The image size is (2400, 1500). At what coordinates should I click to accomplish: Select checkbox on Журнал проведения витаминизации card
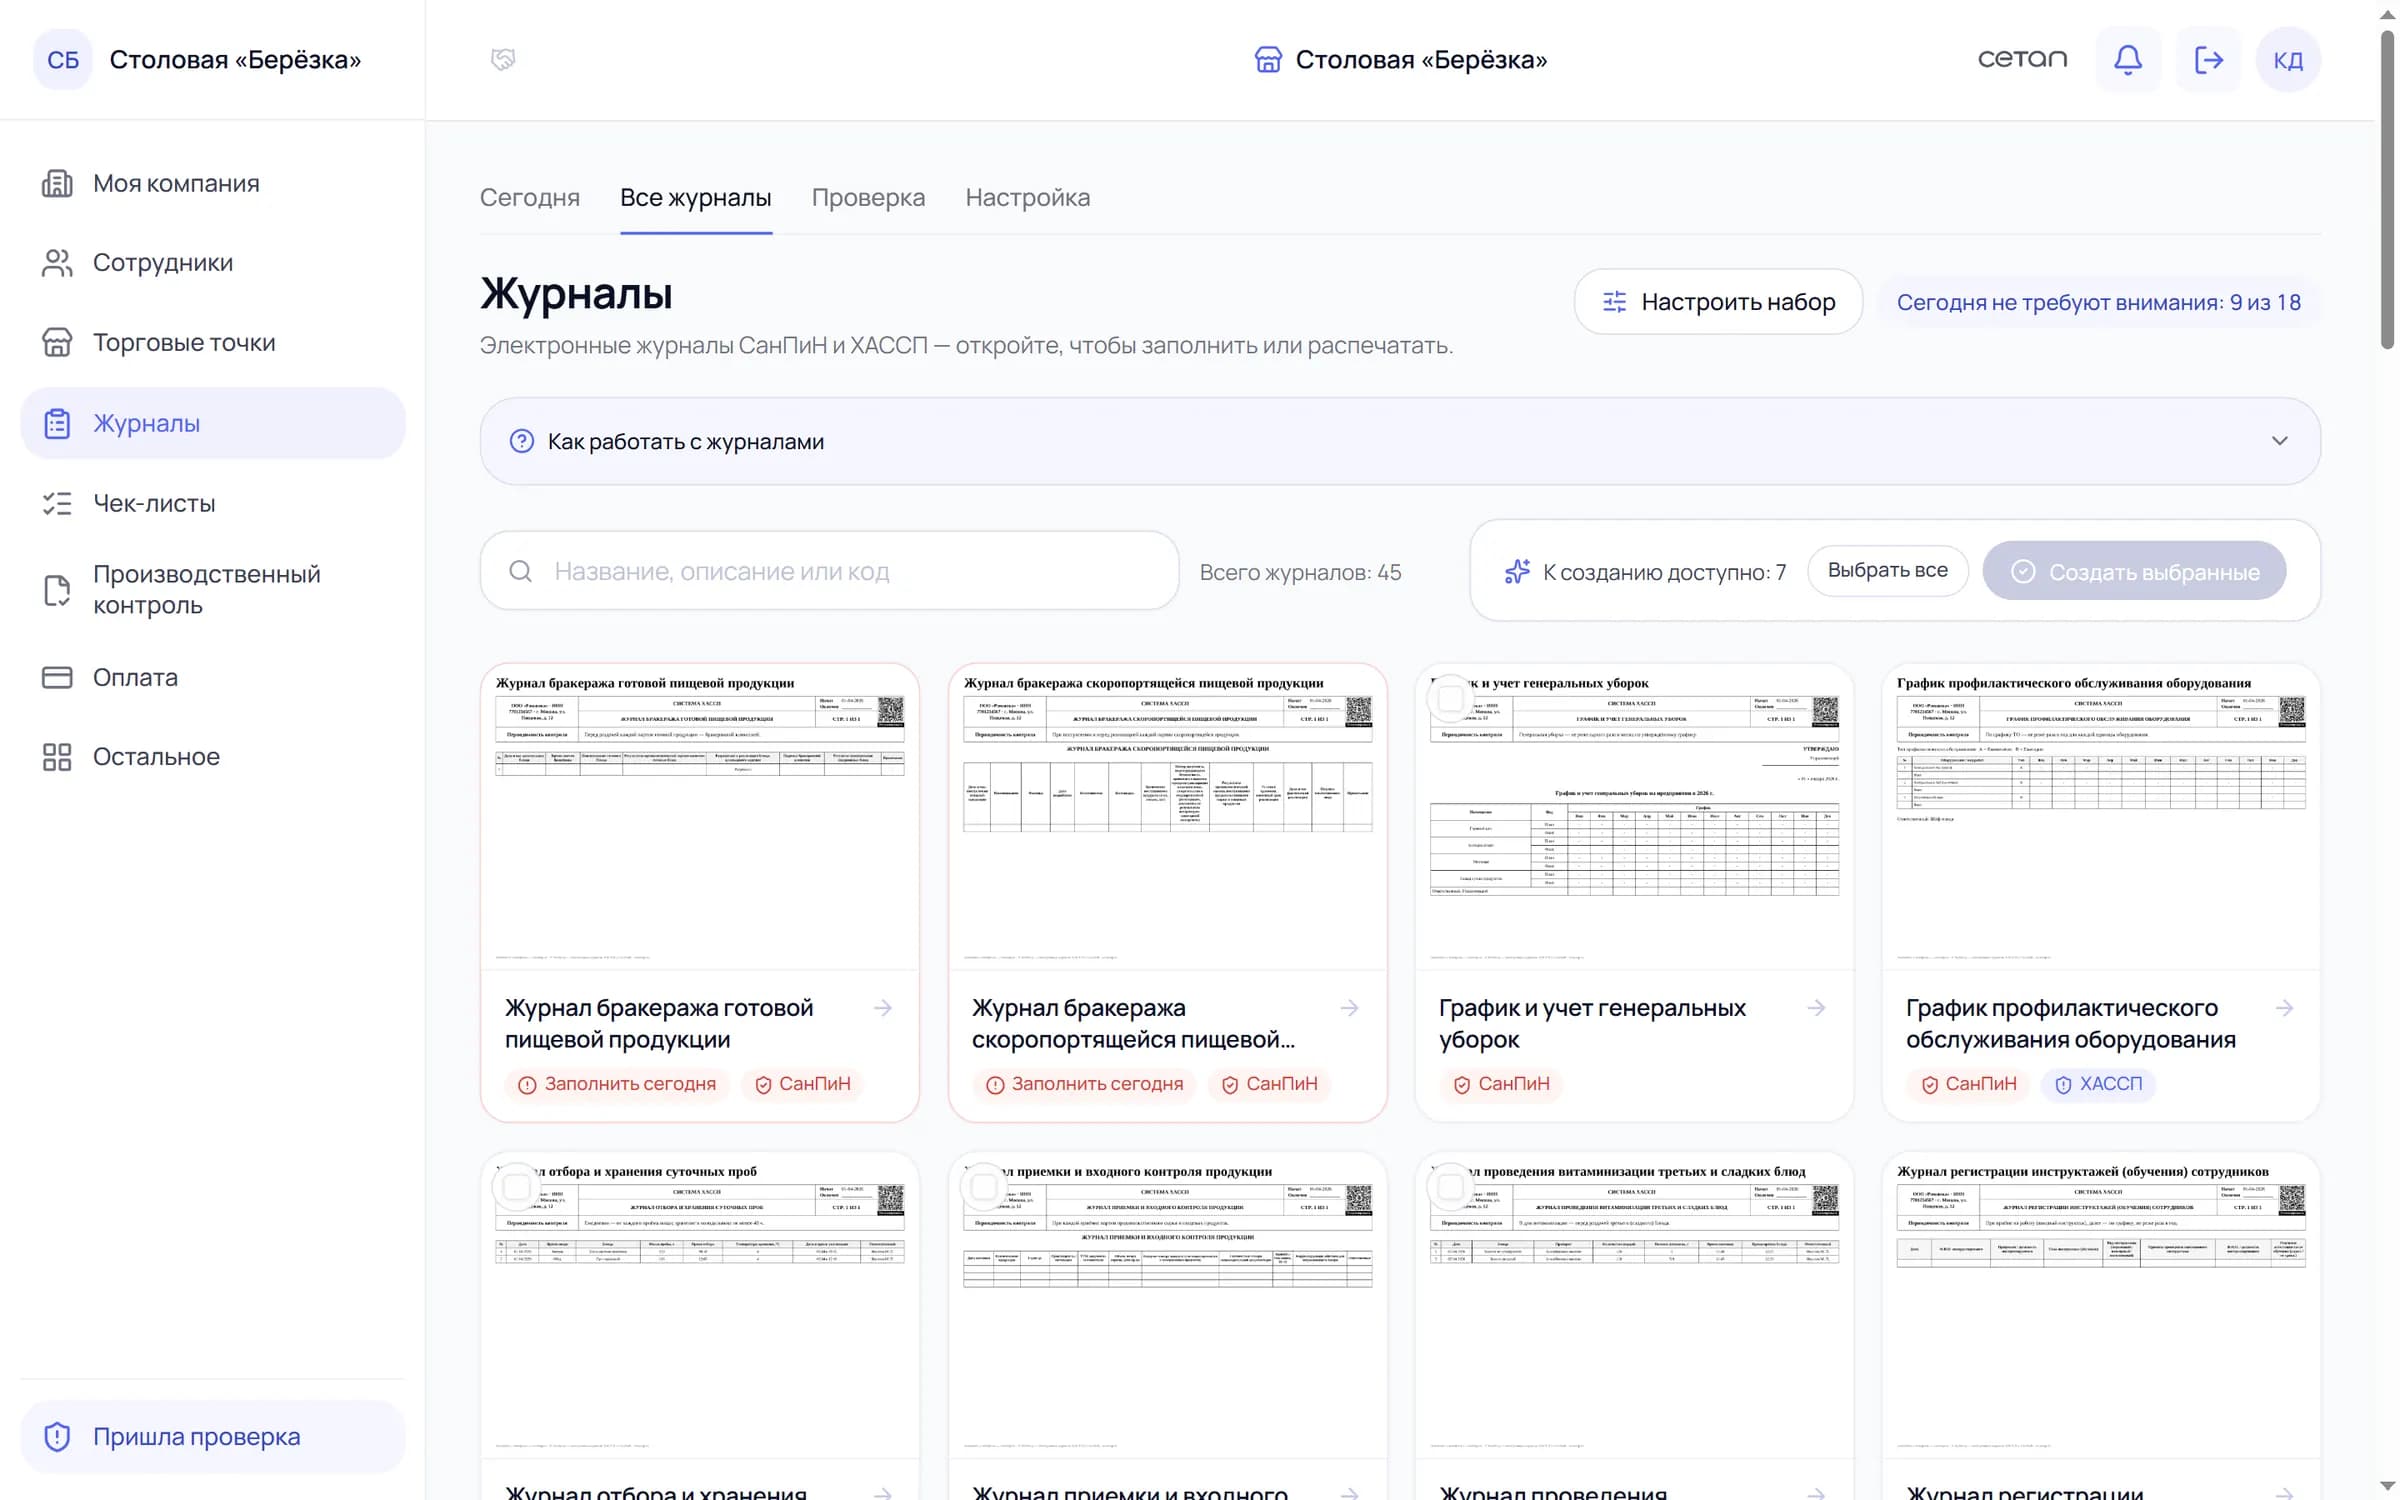(x=1450, y=1187)
